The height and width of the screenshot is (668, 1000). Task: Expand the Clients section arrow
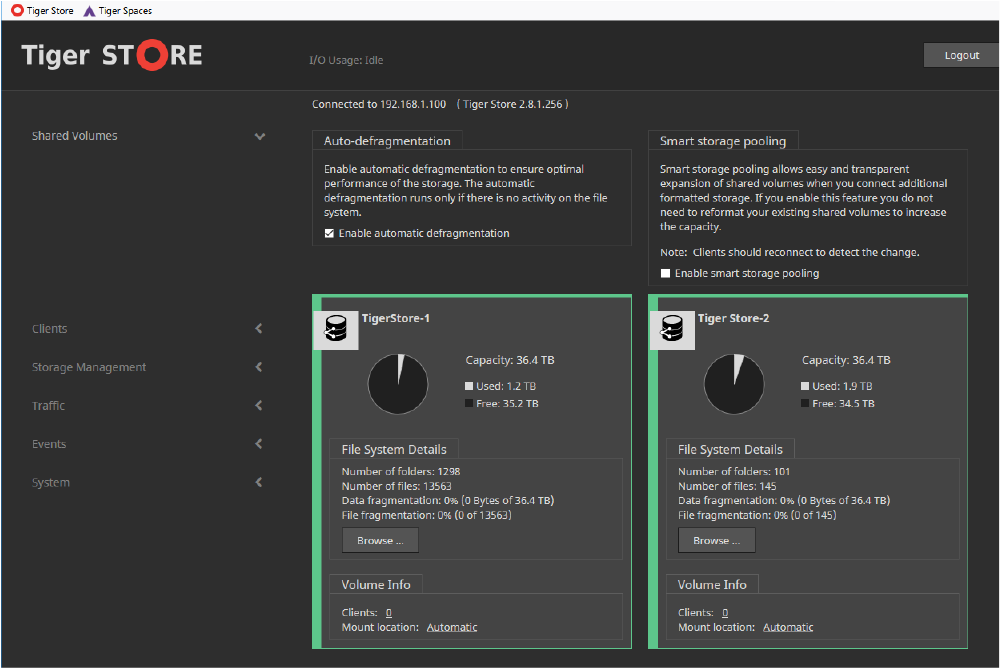(259, 329)
